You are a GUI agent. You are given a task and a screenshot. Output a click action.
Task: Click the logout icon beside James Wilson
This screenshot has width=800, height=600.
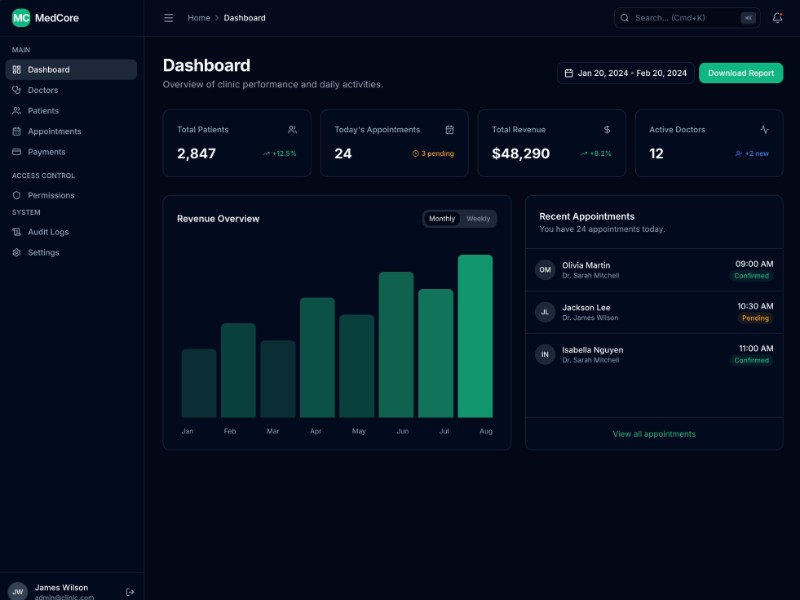pyautogui.click(x=130, y=592)
